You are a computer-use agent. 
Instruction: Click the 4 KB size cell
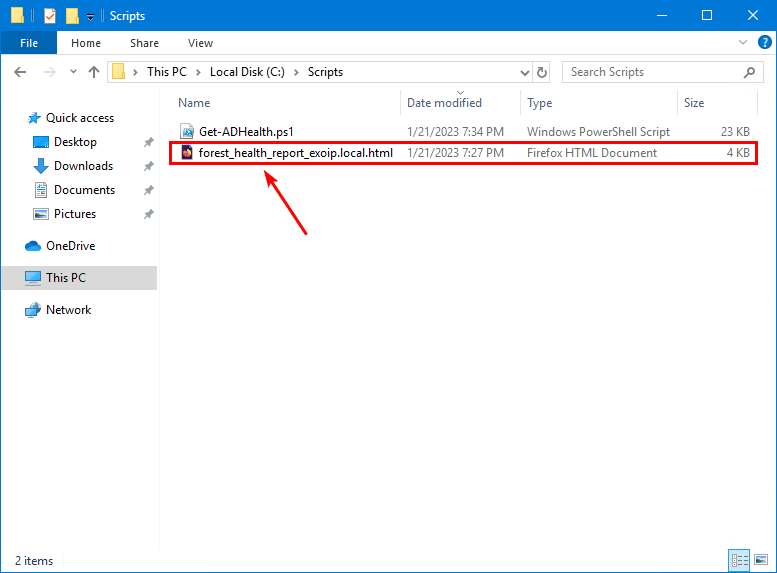click(x=738, y=153)
